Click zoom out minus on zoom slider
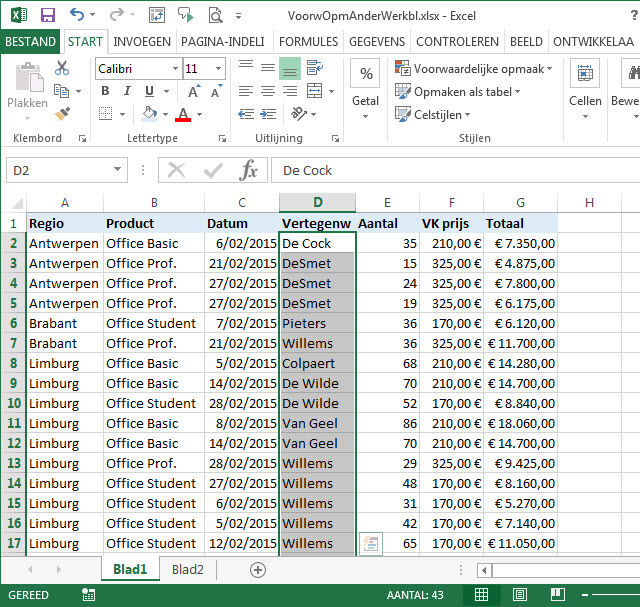640x607 pixels. tap(585, 595)
